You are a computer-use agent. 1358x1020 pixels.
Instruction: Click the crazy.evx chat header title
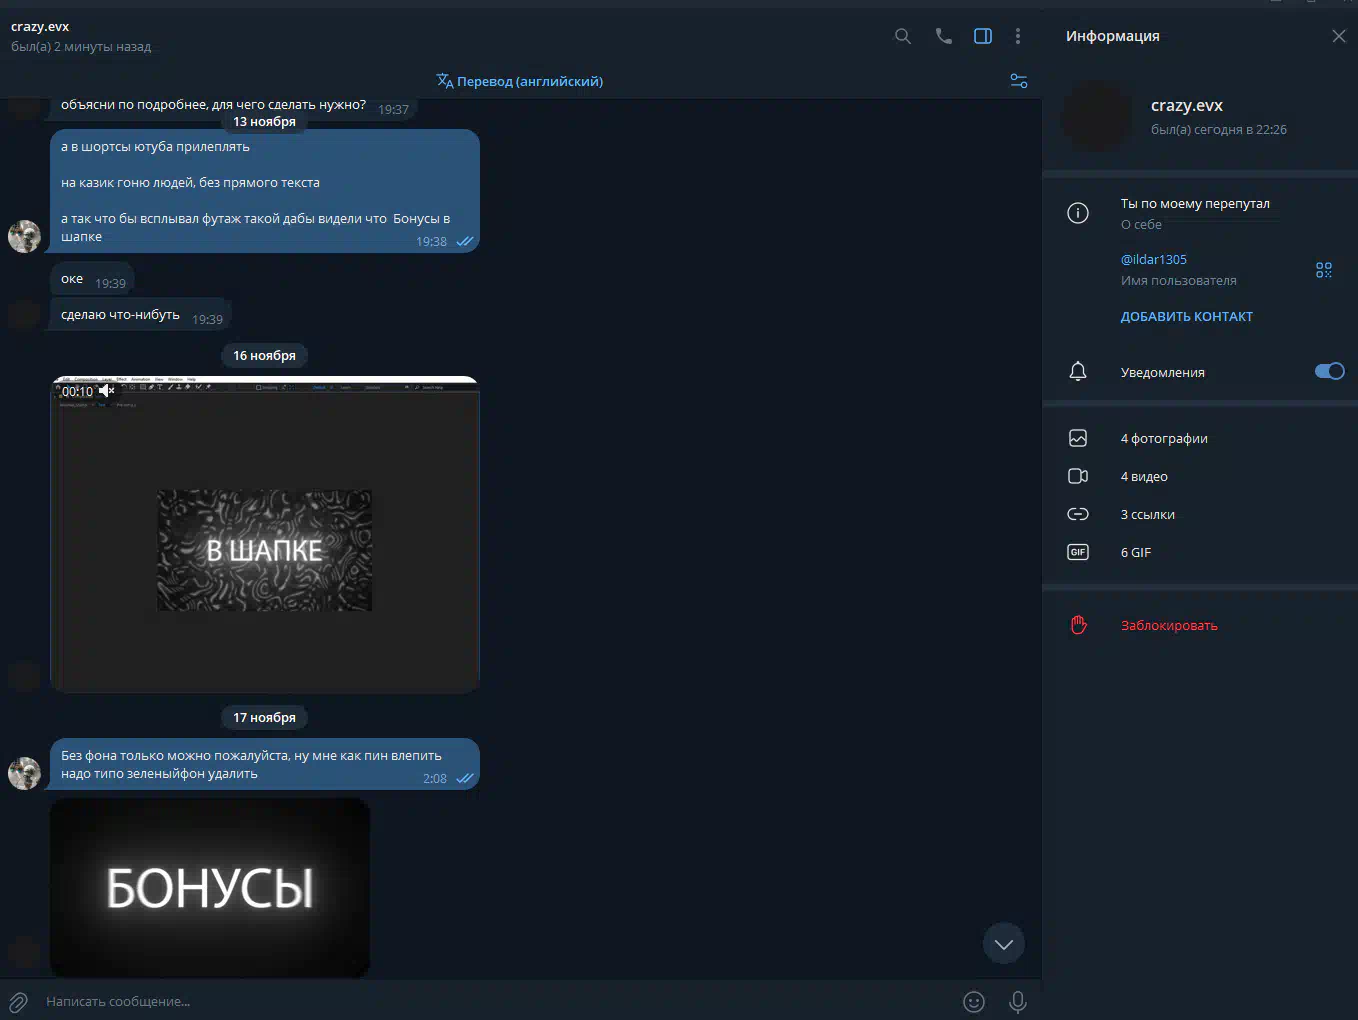point(40,26)
